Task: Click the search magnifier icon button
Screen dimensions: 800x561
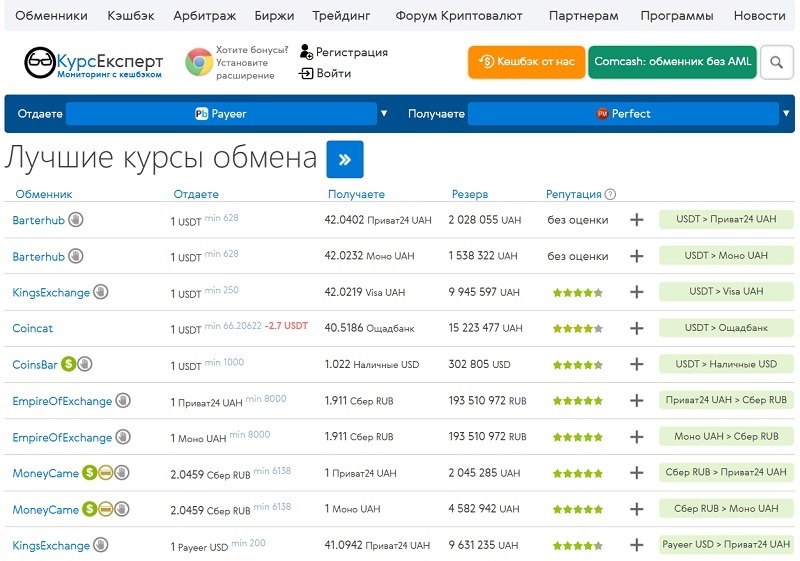Action: point(777,62)
